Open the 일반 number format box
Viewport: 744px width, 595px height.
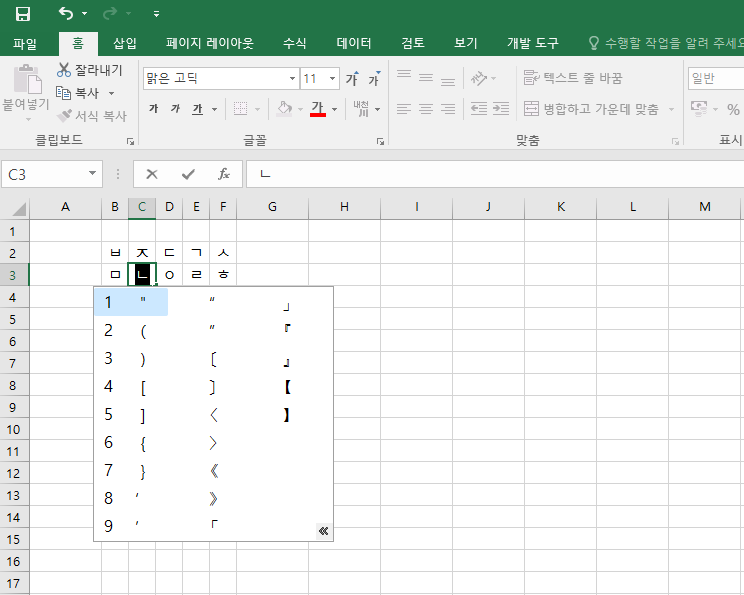point(716,78)
